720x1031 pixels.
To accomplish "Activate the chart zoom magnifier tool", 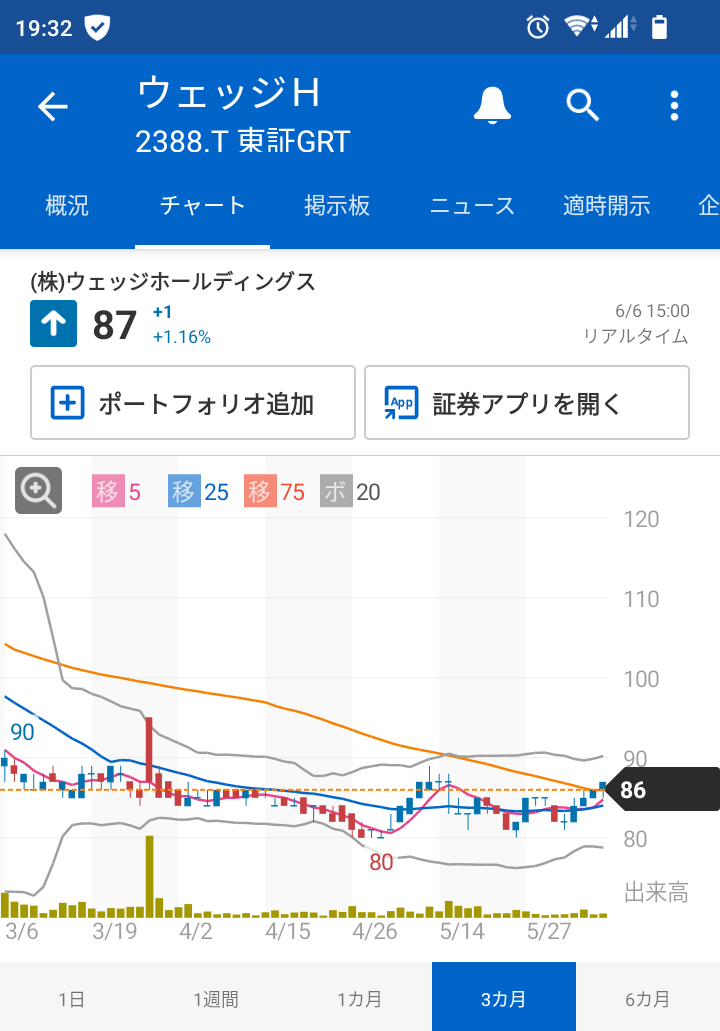I will click(37, 490).
